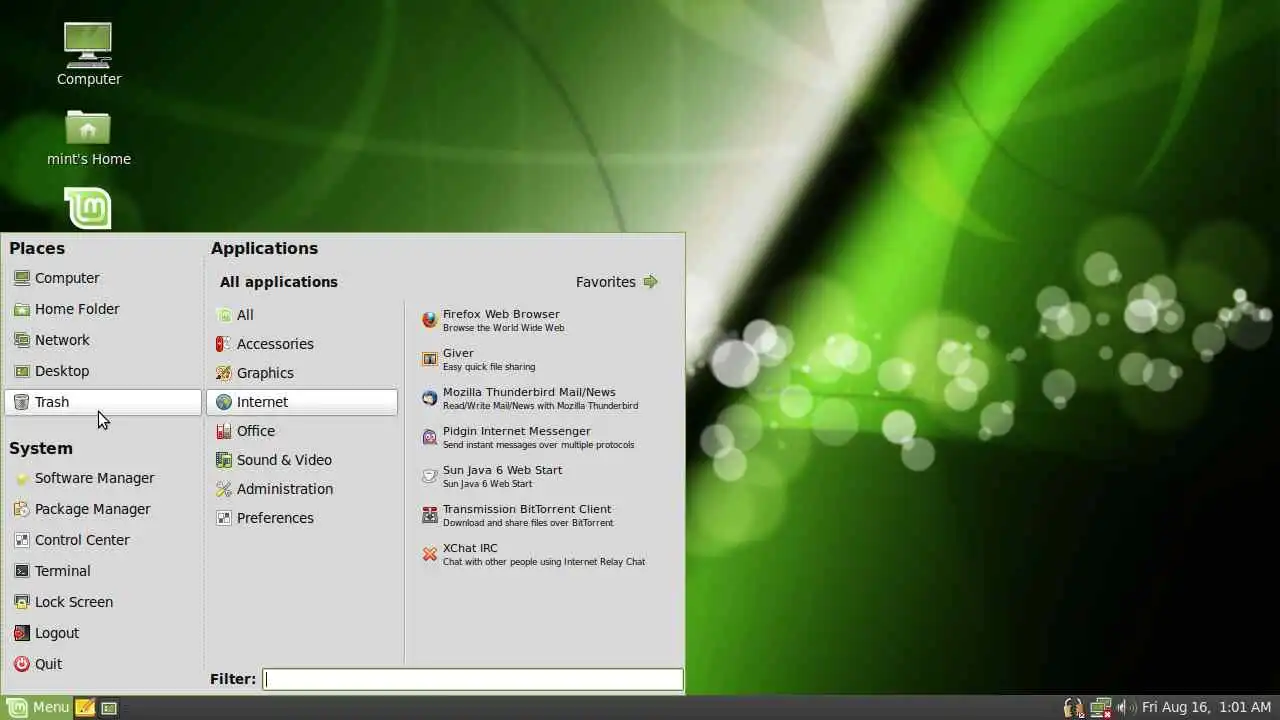
Task: Select the Preferences category
Action: (302, 518)
